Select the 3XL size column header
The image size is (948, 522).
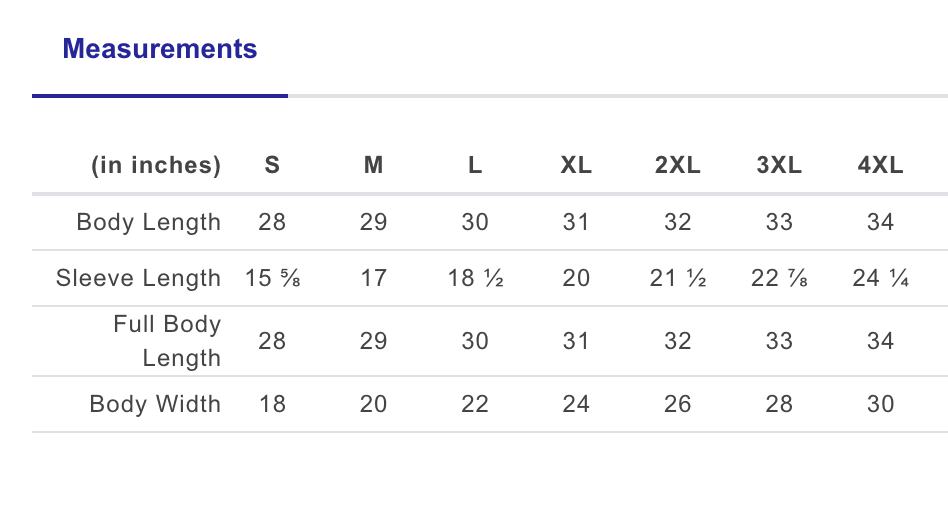click(779, 166)
